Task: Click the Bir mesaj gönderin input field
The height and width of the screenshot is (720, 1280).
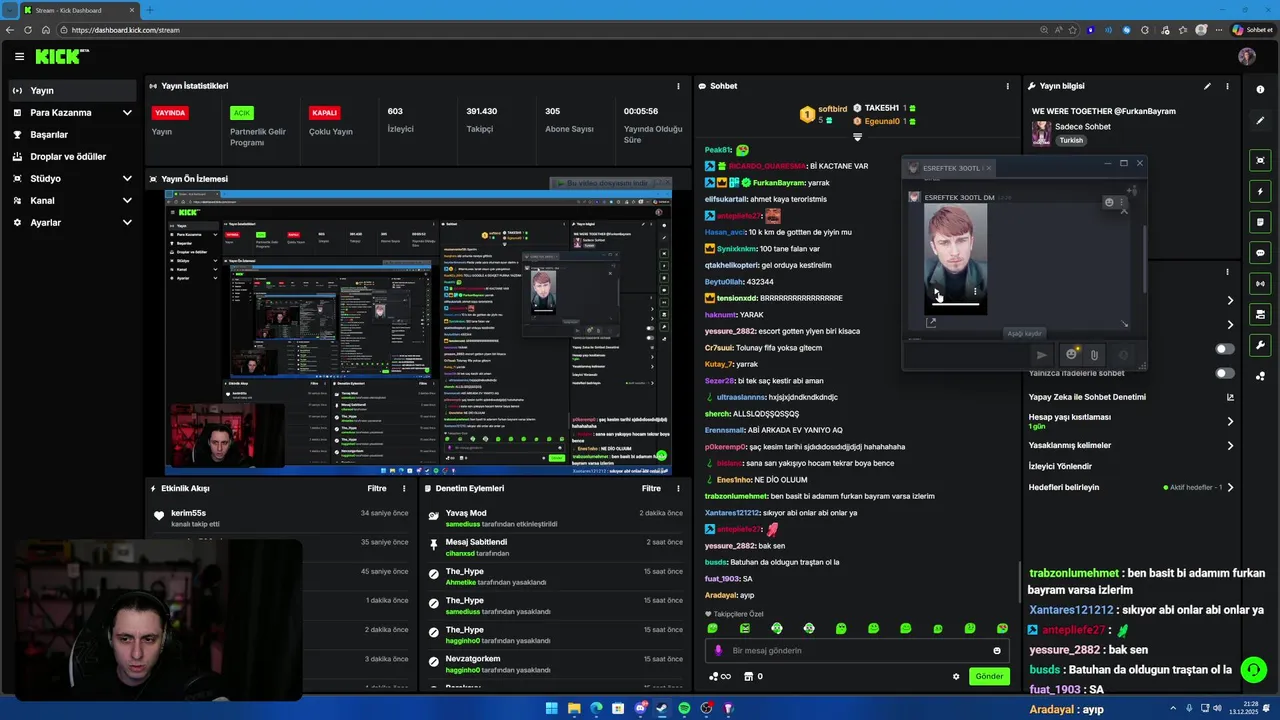Action: click(856, 651)
